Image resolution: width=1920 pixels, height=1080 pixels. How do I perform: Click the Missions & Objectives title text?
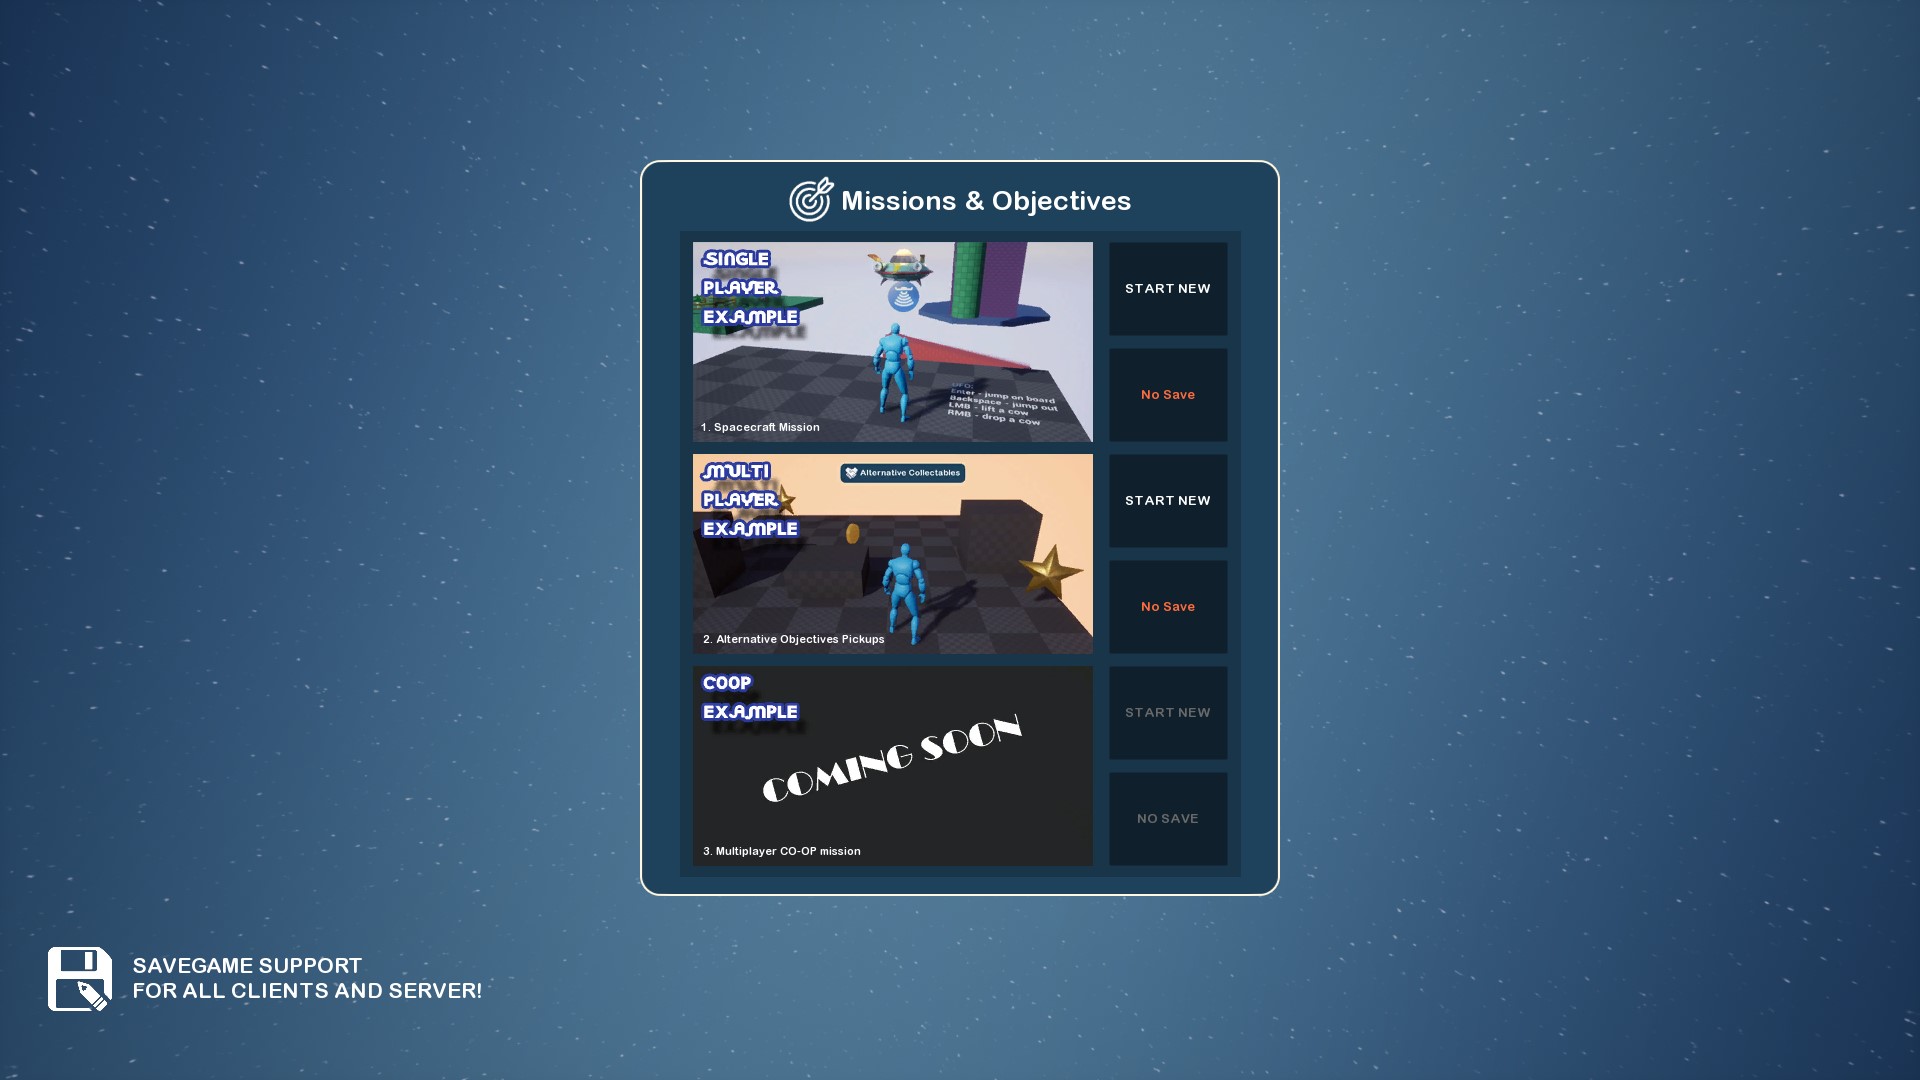[985, 201]
